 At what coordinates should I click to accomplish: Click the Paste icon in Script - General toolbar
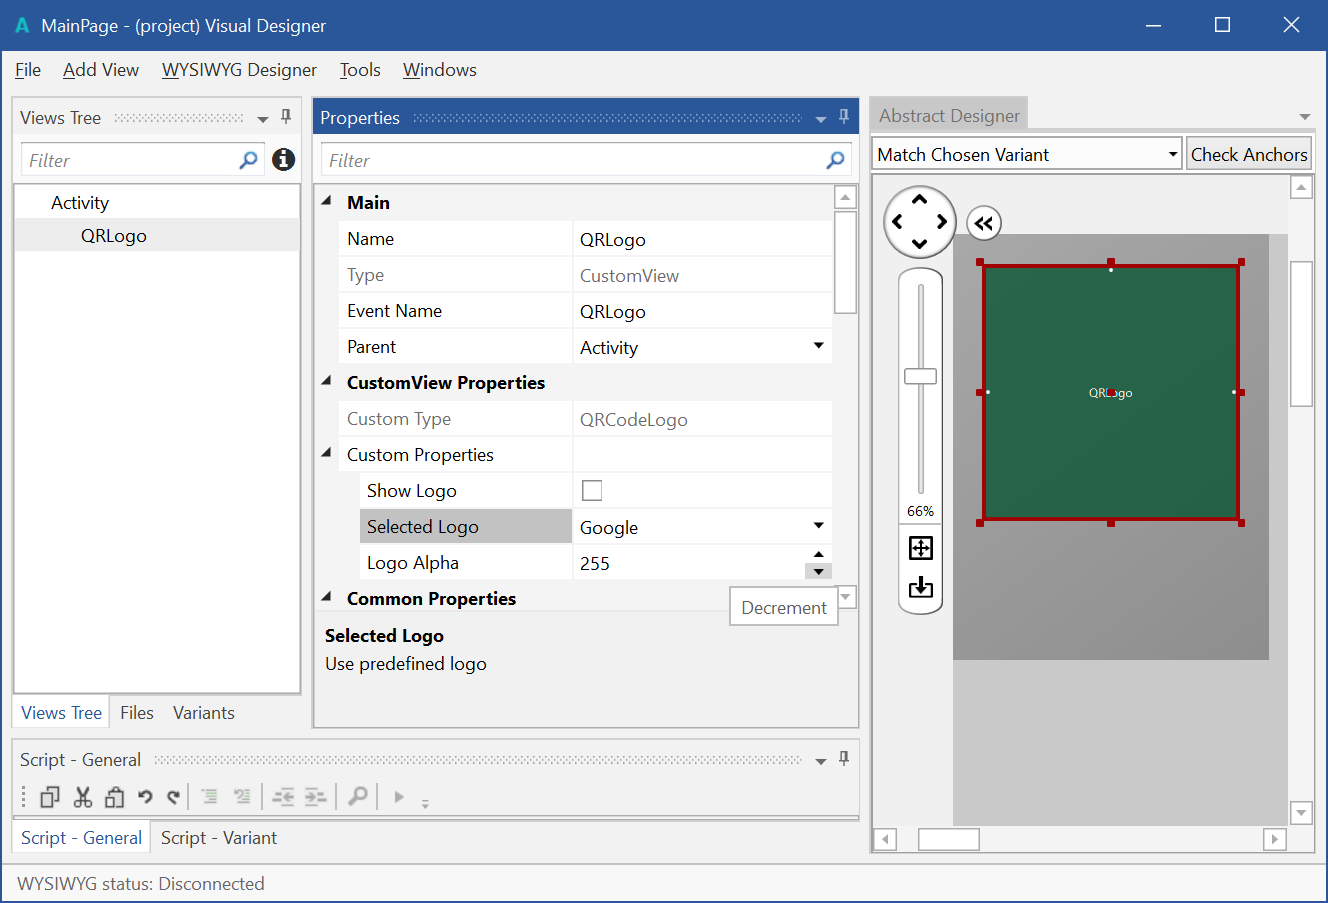tap(115, 796)
